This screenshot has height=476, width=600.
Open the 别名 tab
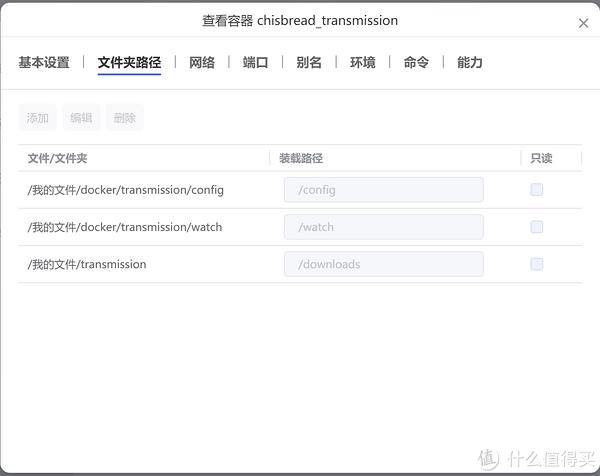click(309, 62)
